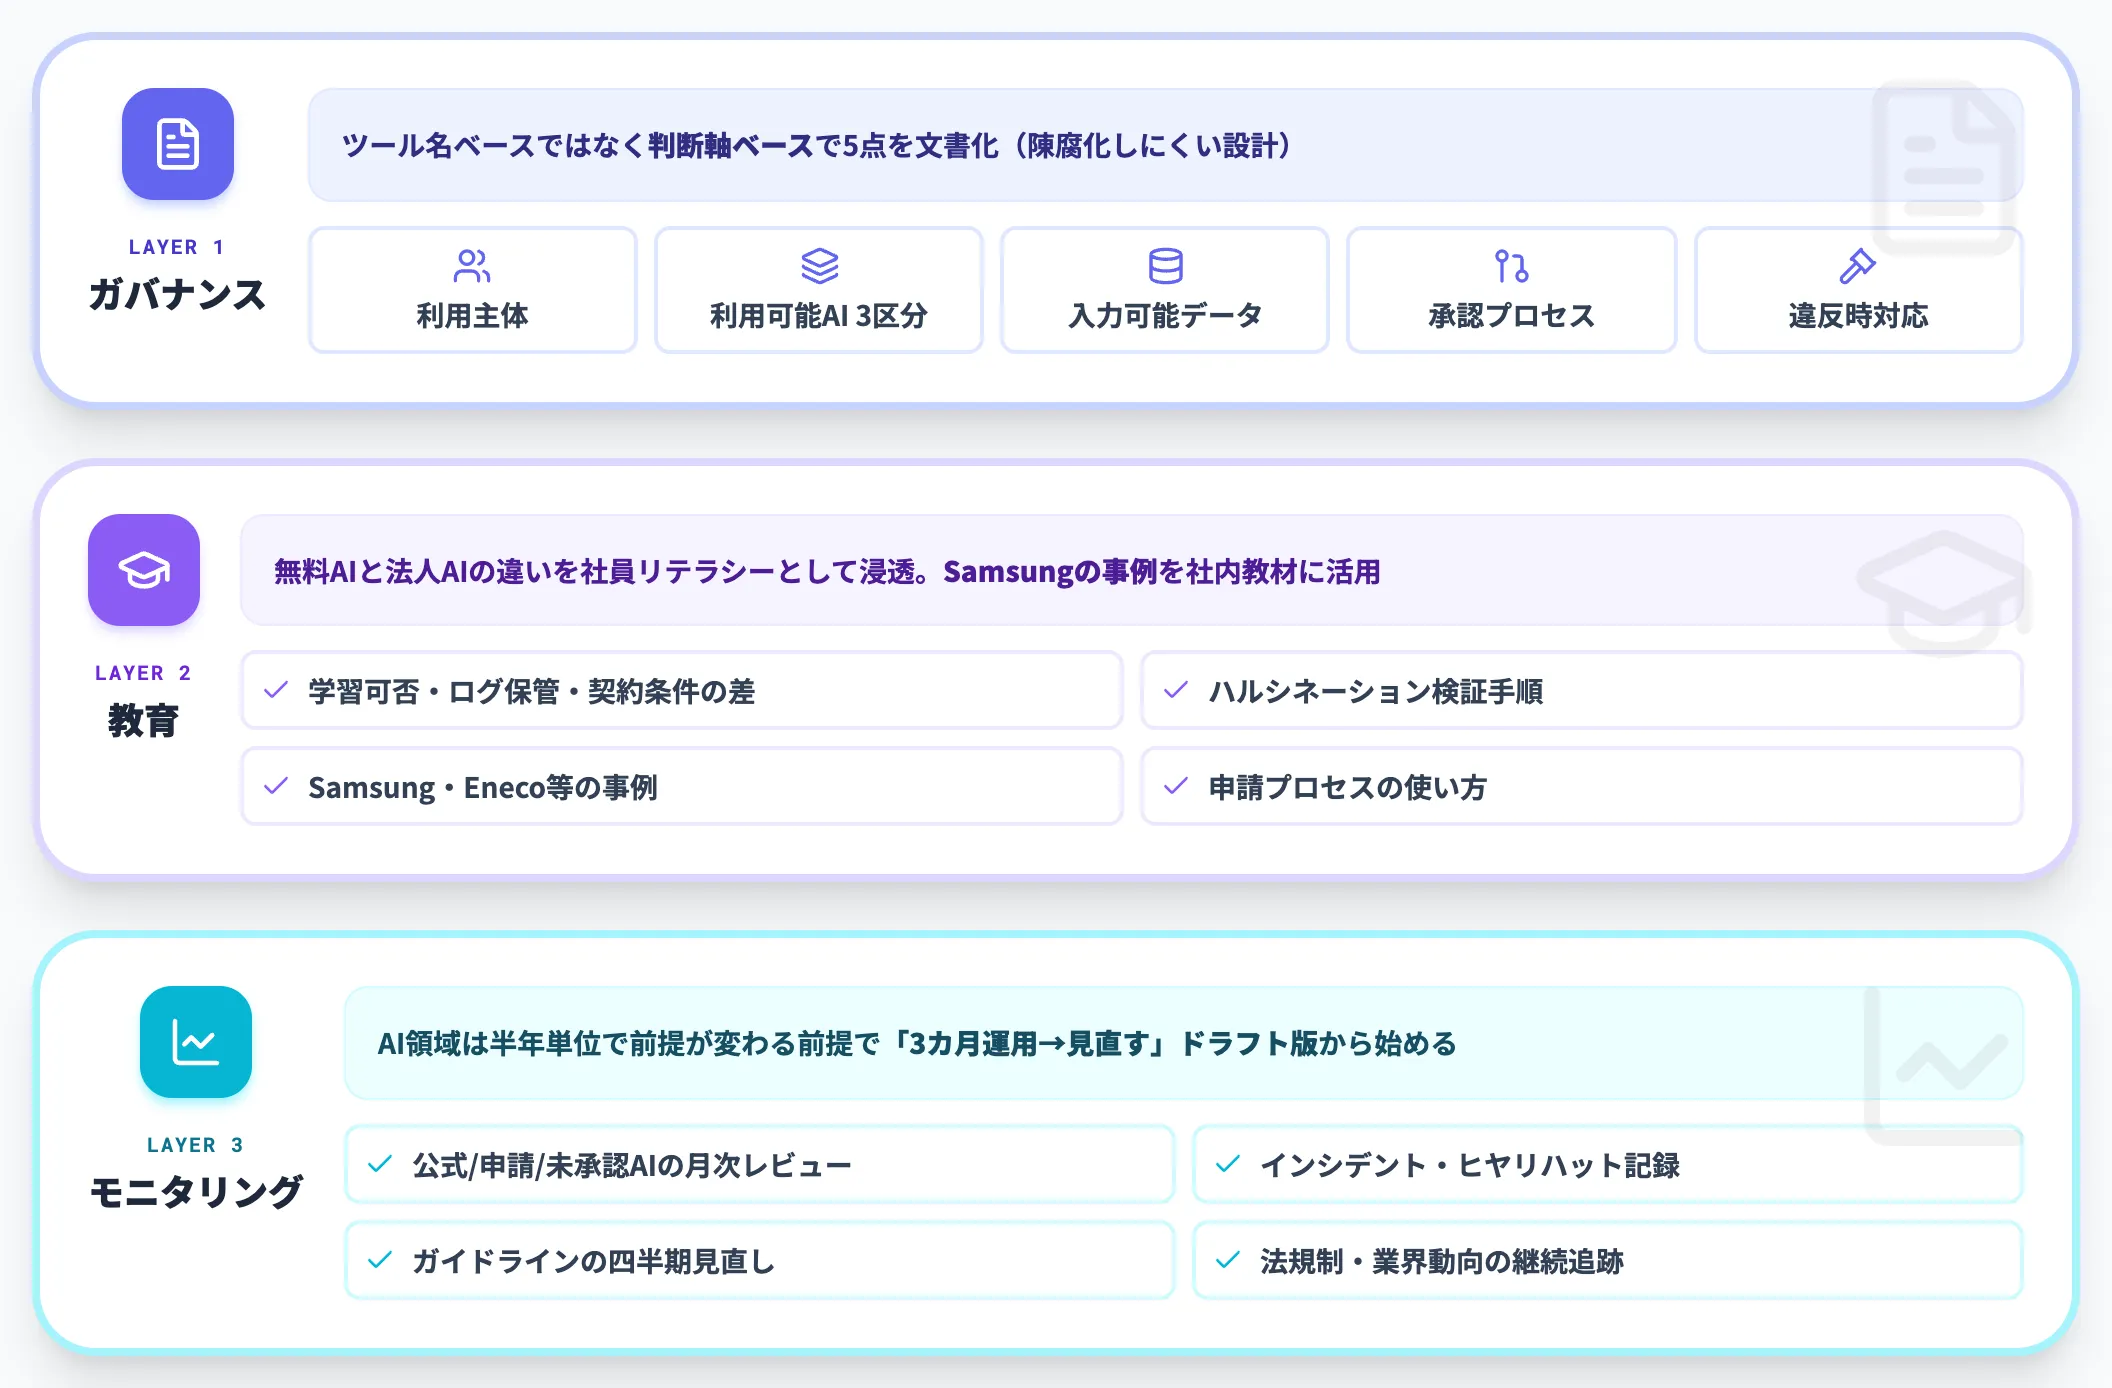The image size is (2112, 1388).
Task: Select the 利用主体 card label
Action: [472, 316]
